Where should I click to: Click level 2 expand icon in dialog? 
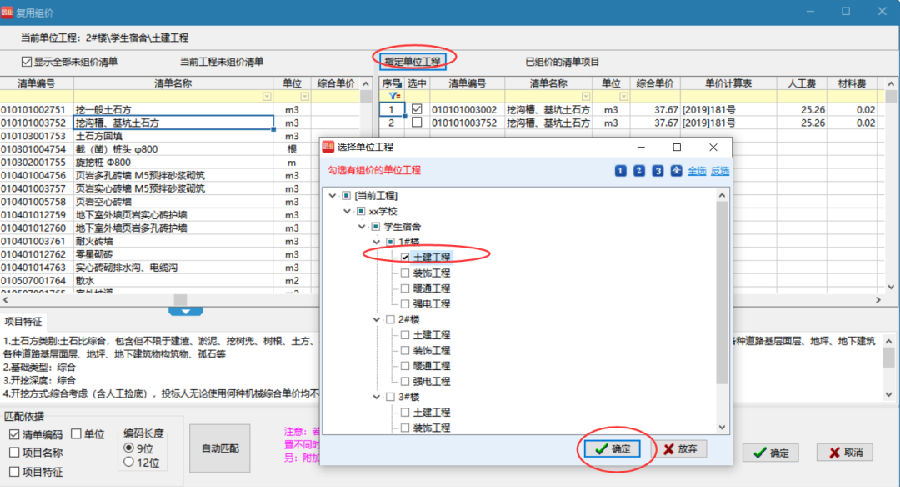coord(639,170)
